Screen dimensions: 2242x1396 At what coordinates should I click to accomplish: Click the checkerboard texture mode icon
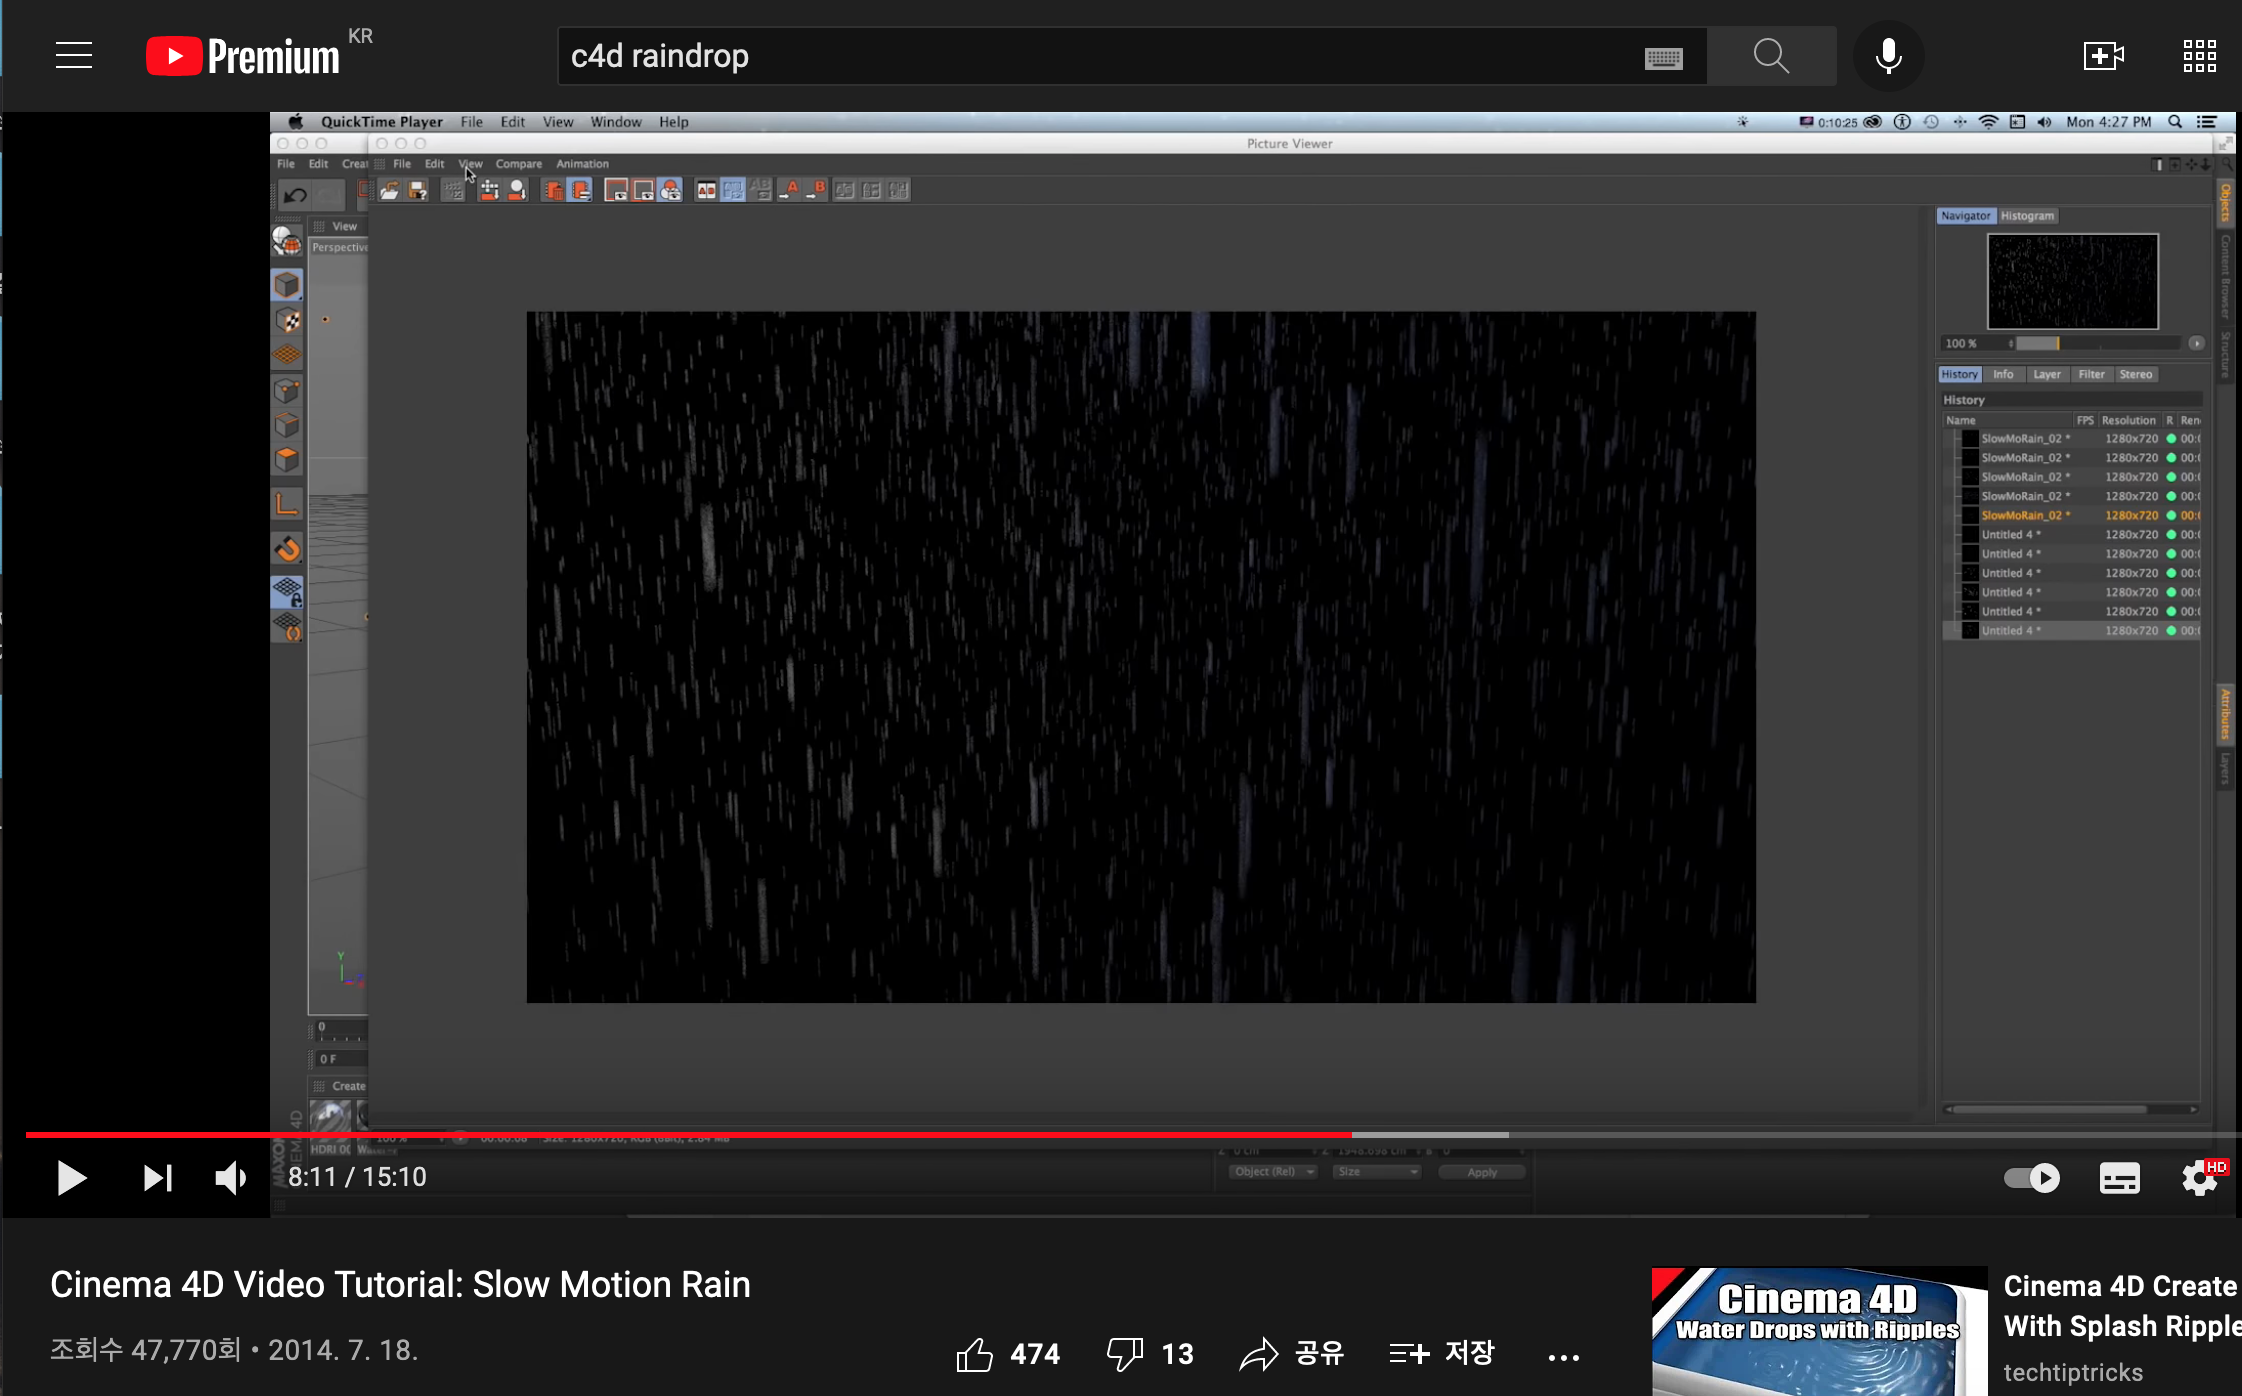tap(288, 321)
